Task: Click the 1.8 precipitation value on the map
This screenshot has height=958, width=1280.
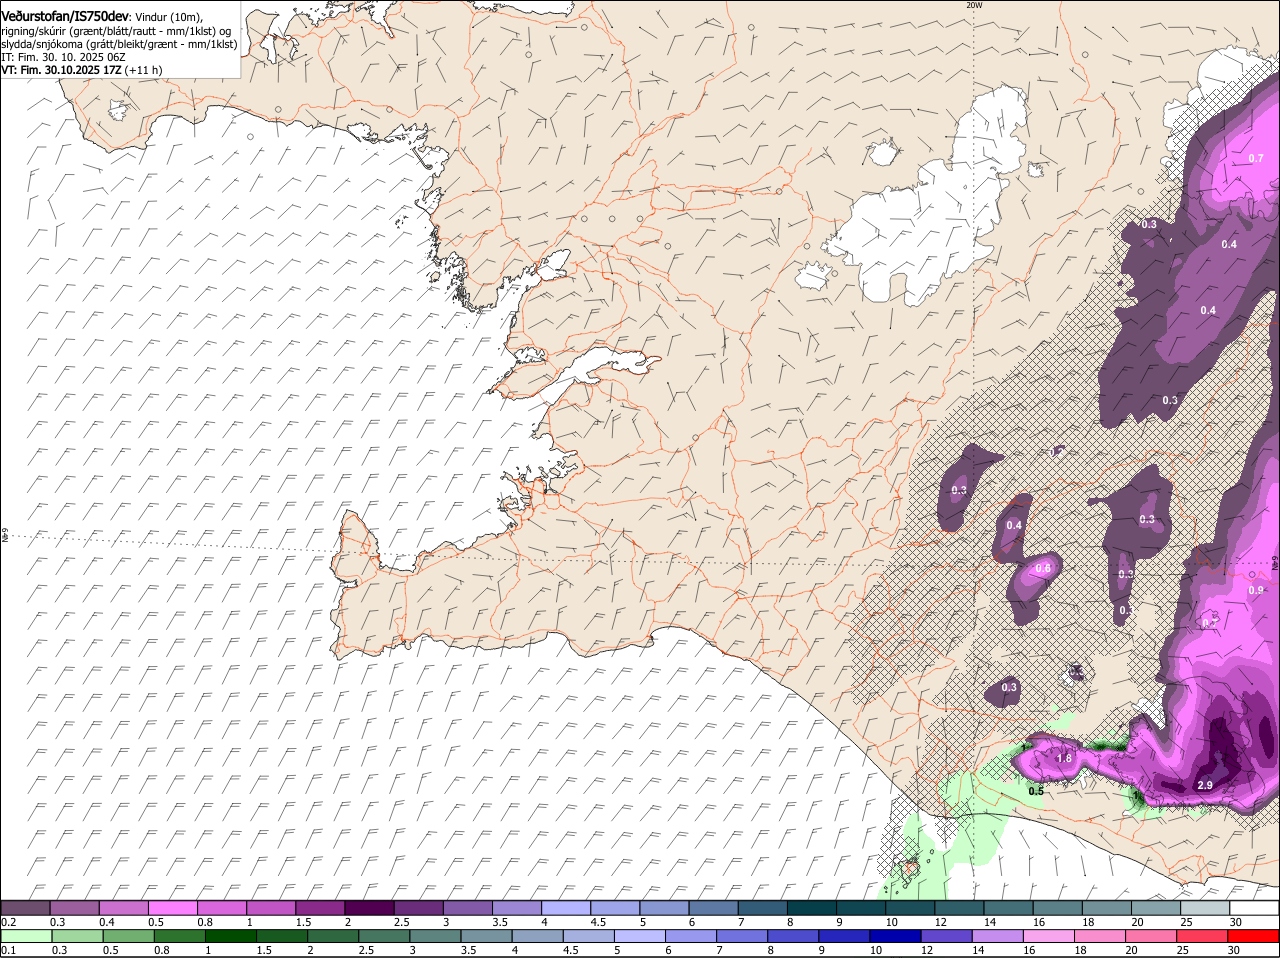Action: click(x=1064, y=758)
